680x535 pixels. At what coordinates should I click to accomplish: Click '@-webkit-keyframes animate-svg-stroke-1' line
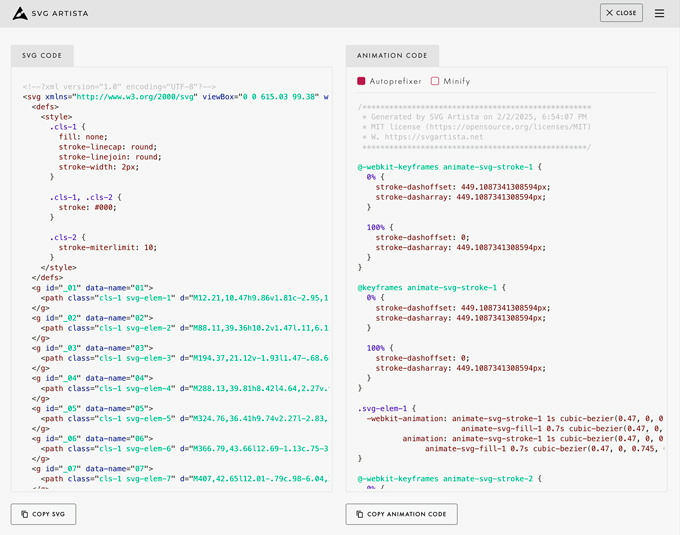point(450,167)
